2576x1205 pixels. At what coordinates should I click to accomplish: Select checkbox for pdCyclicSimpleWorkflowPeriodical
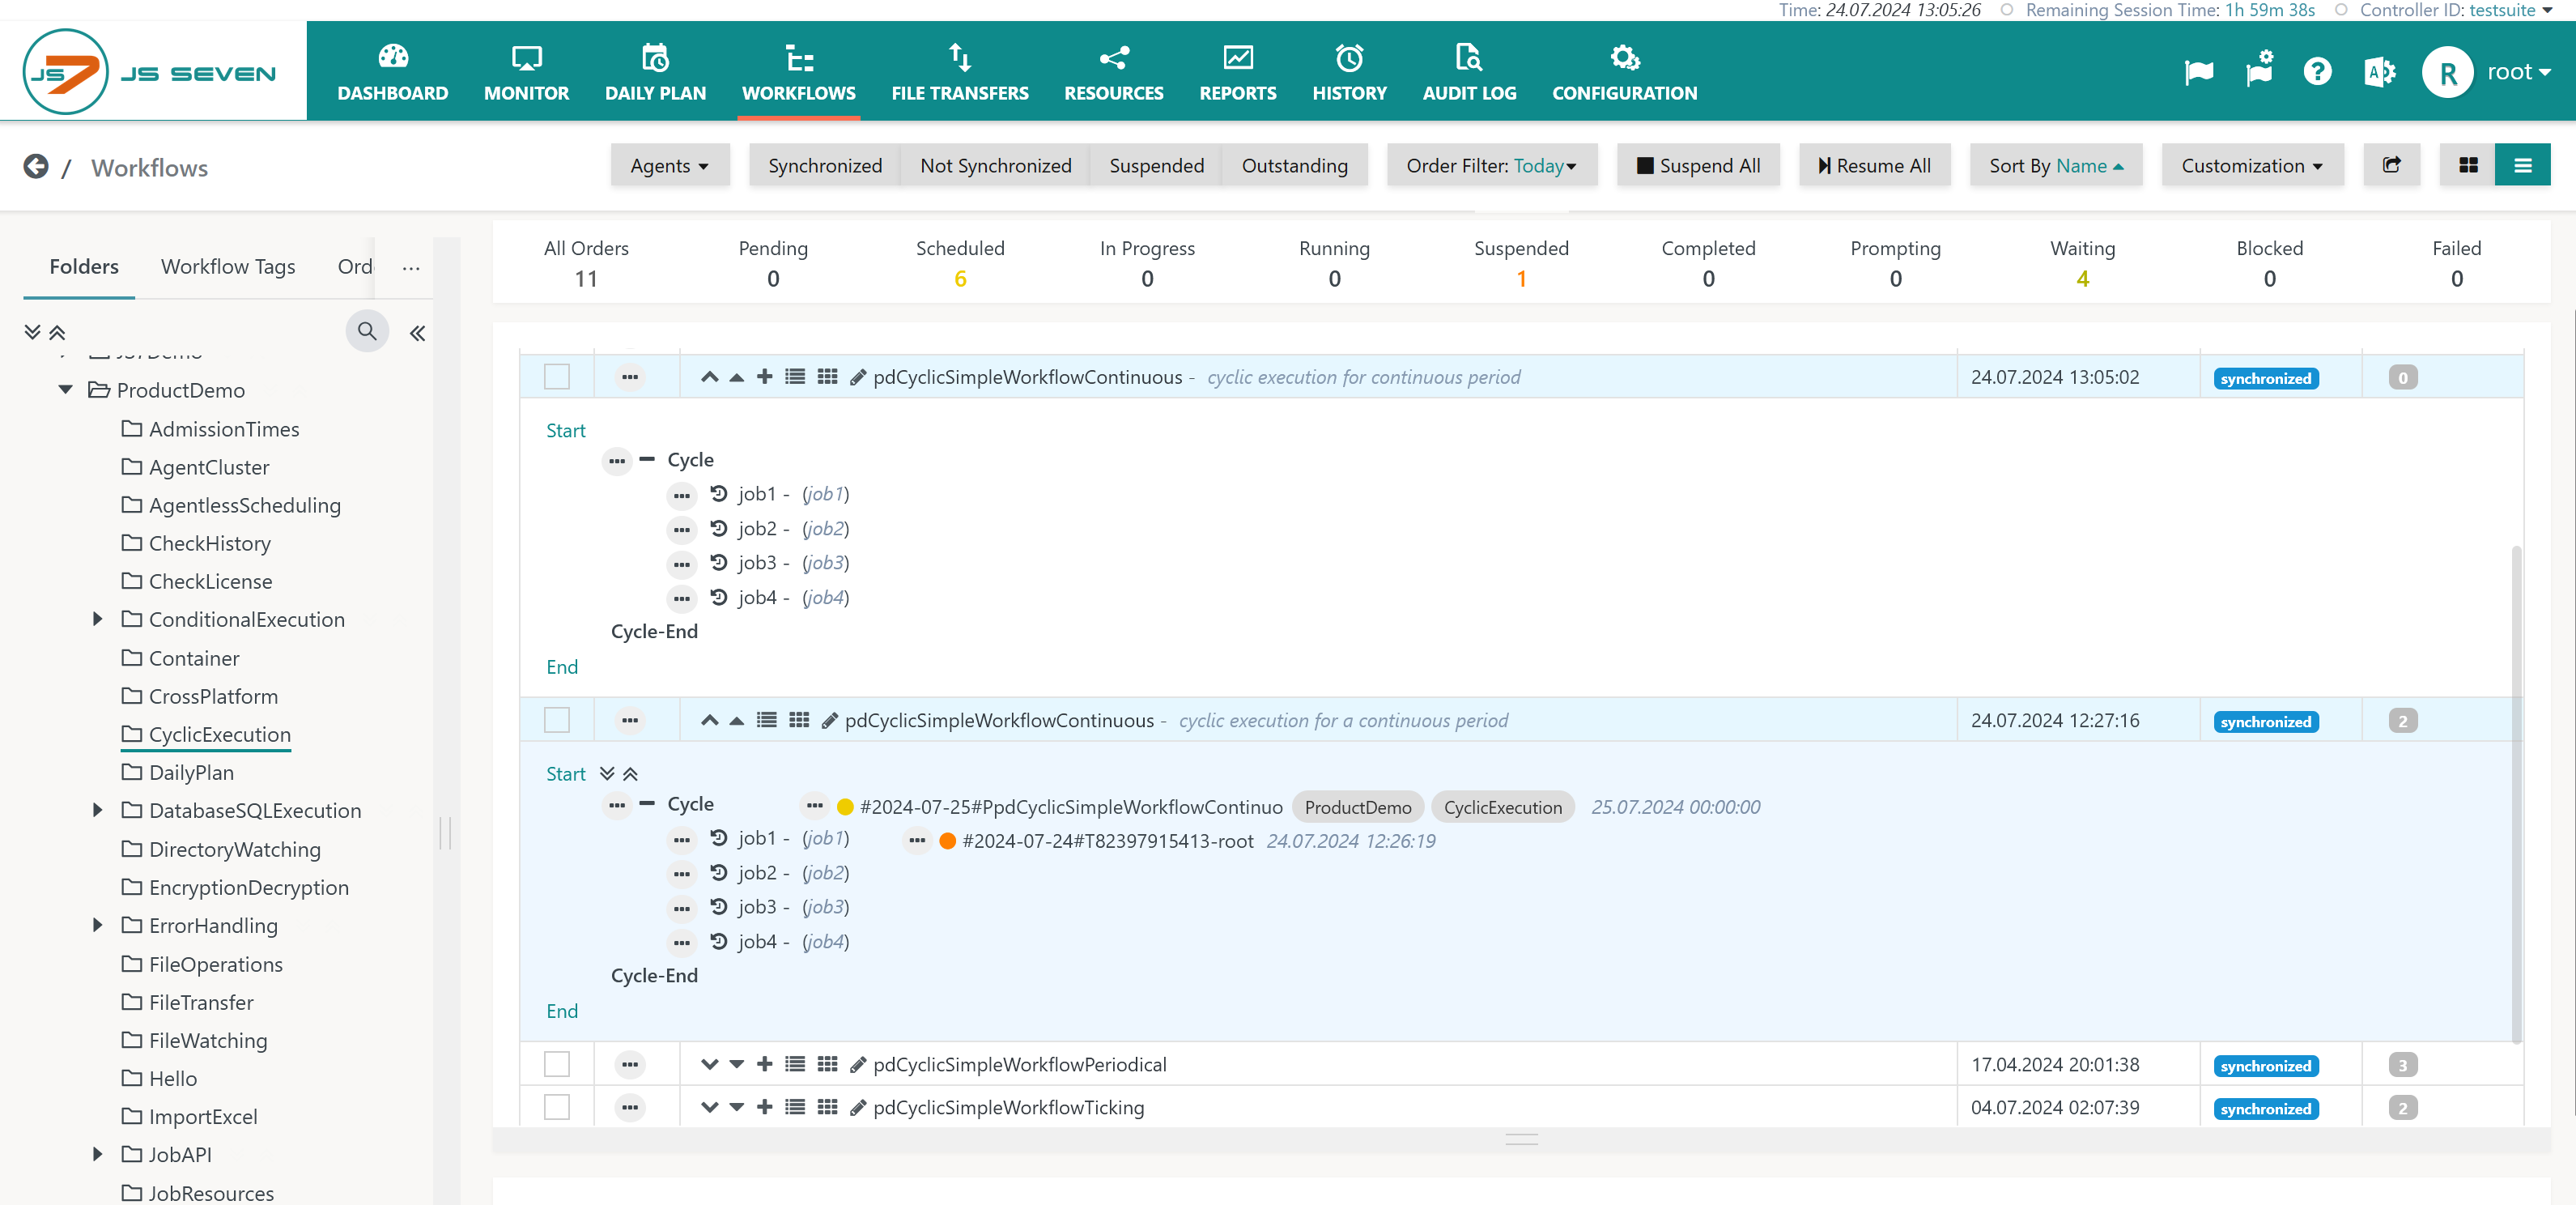557,1064
